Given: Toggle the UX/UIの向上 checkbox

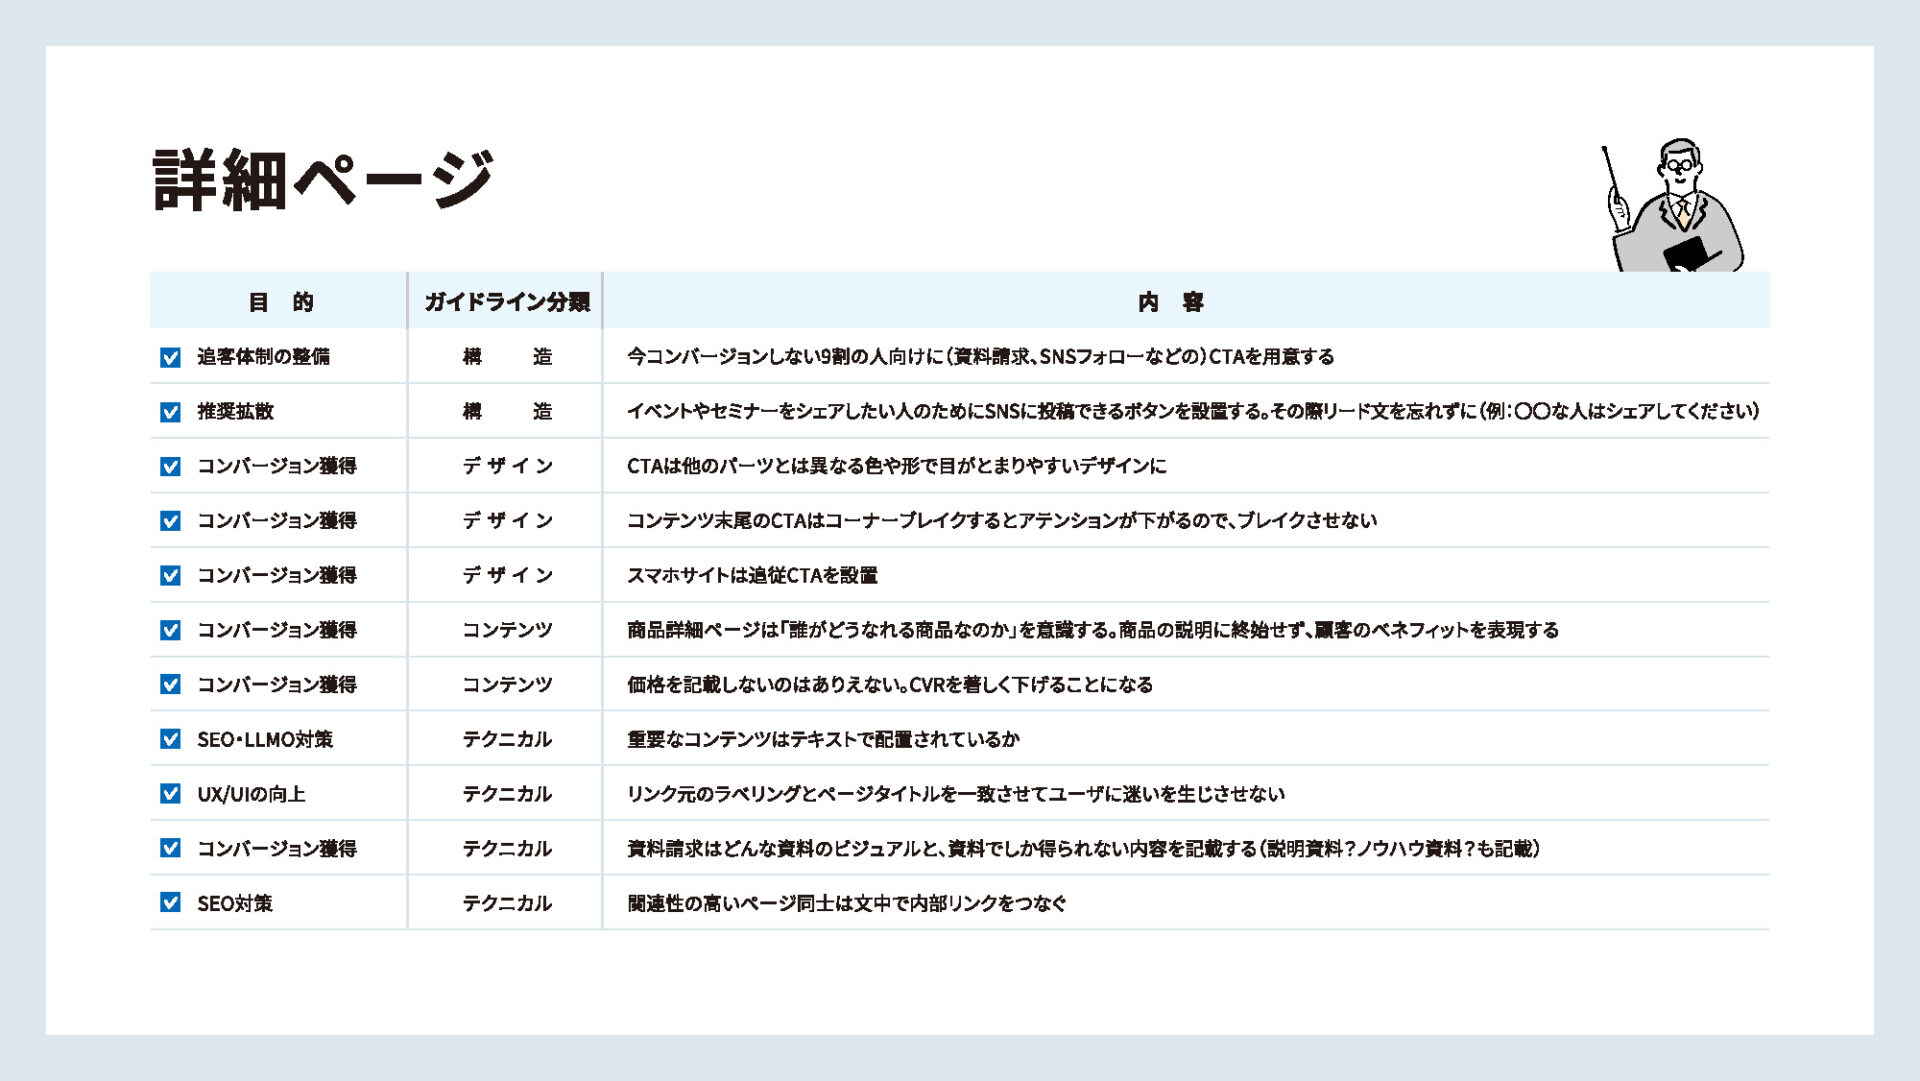Looking at the screenshot, I should [171, 794].
